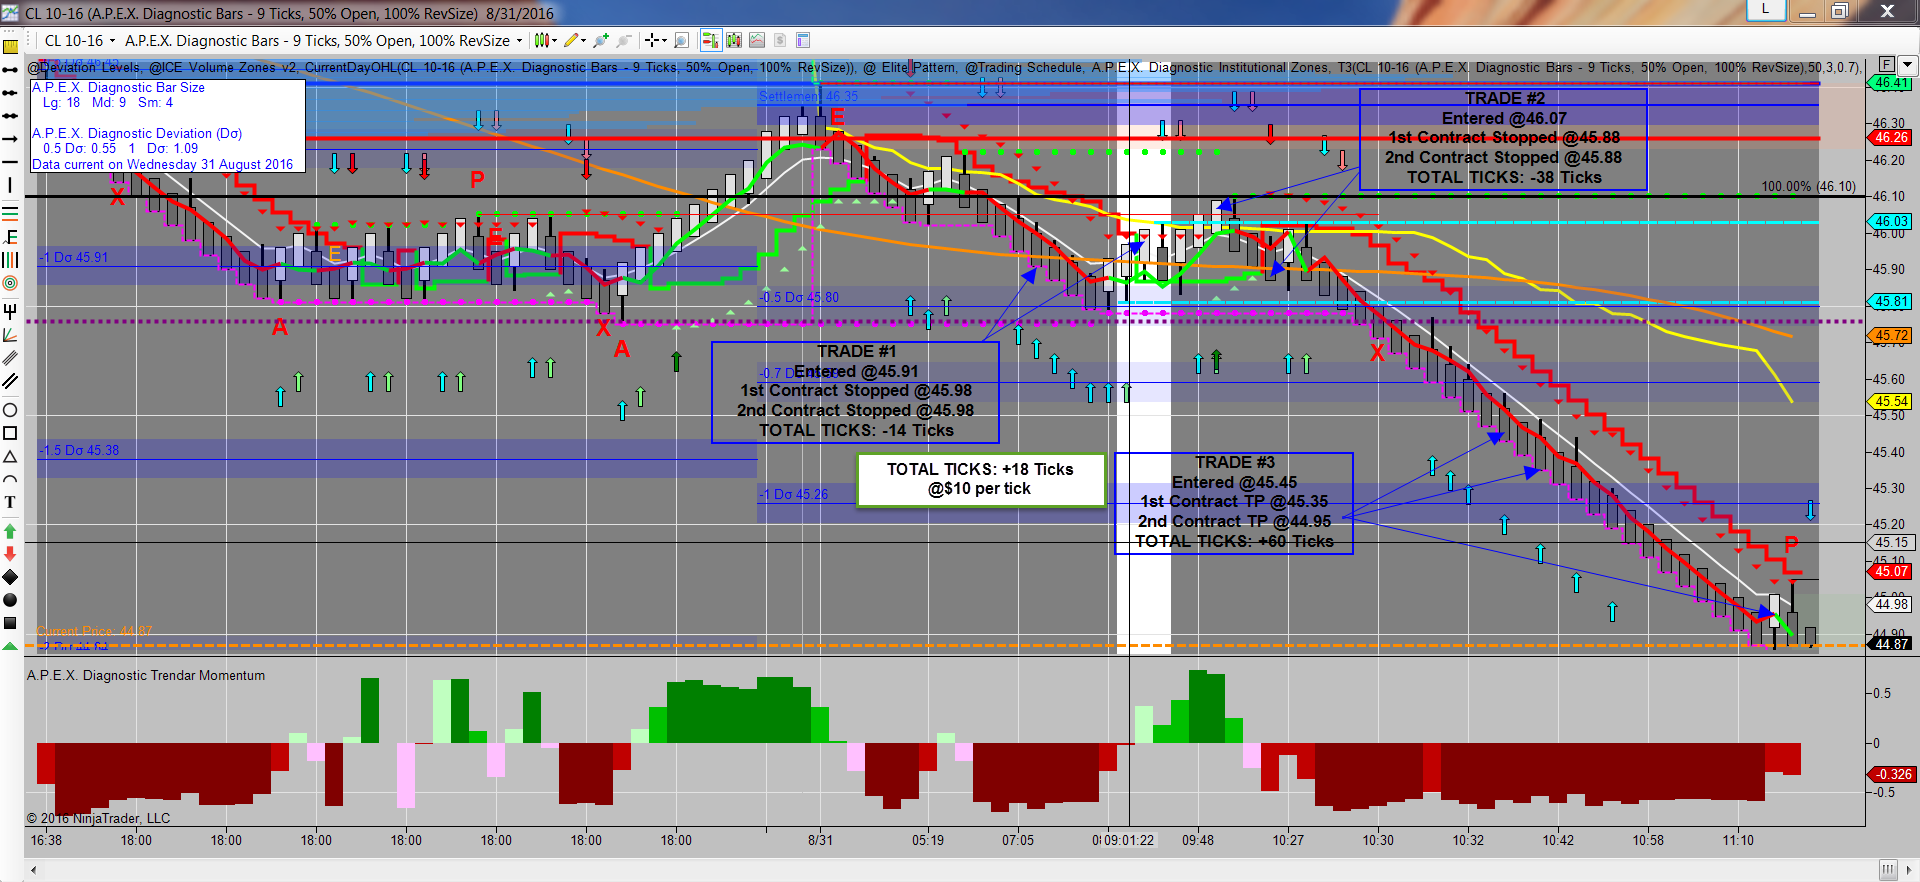Expand the crosshair cursor dropdown arrow
1920x882 pixels.
coord(664,41)
